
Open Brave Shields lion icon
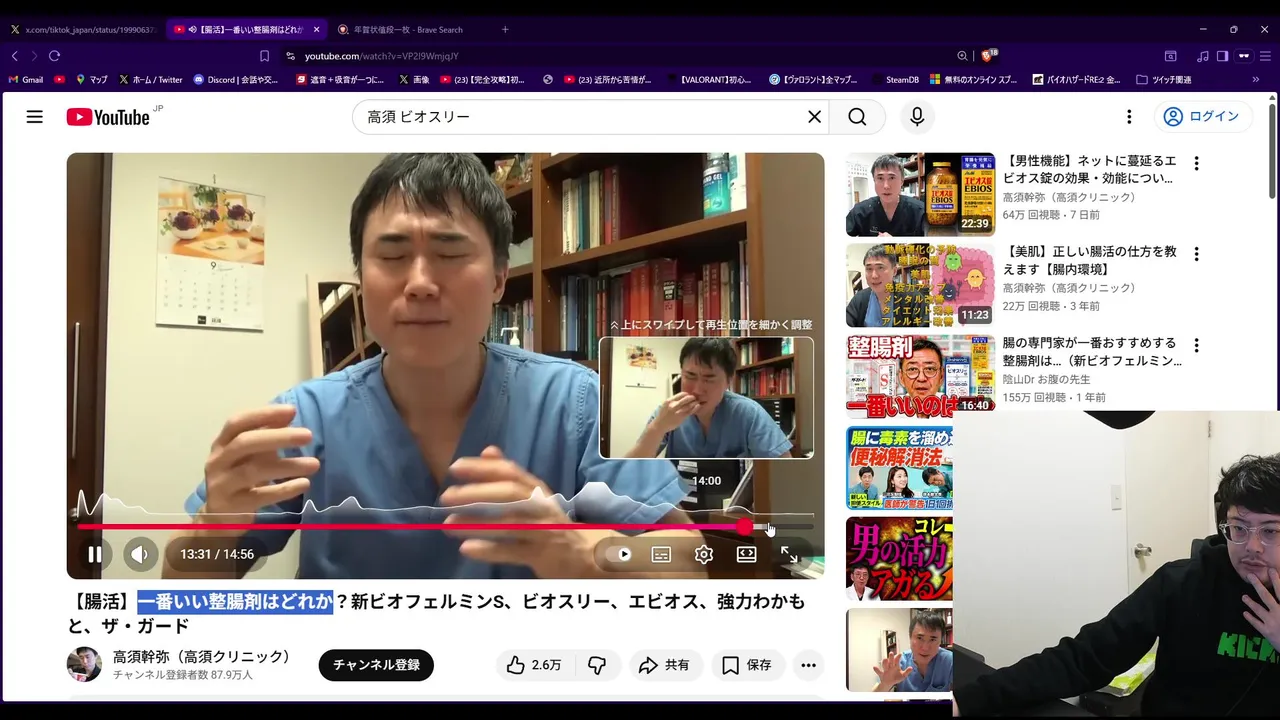988,56
